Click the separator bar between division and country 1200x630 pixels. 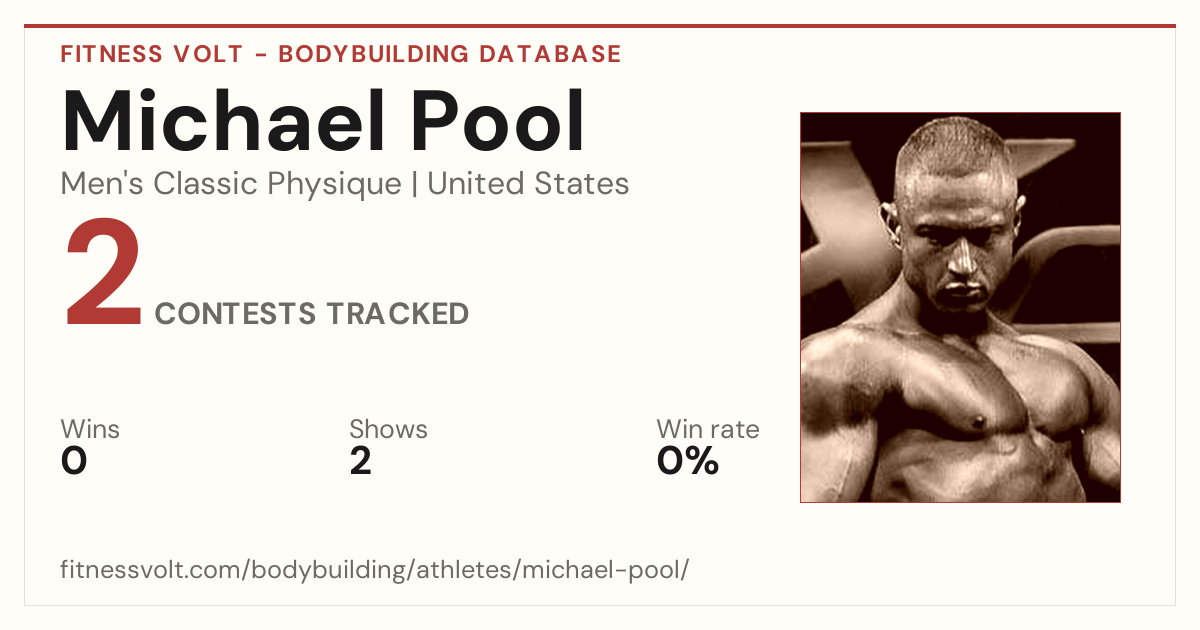coord(414,185)
